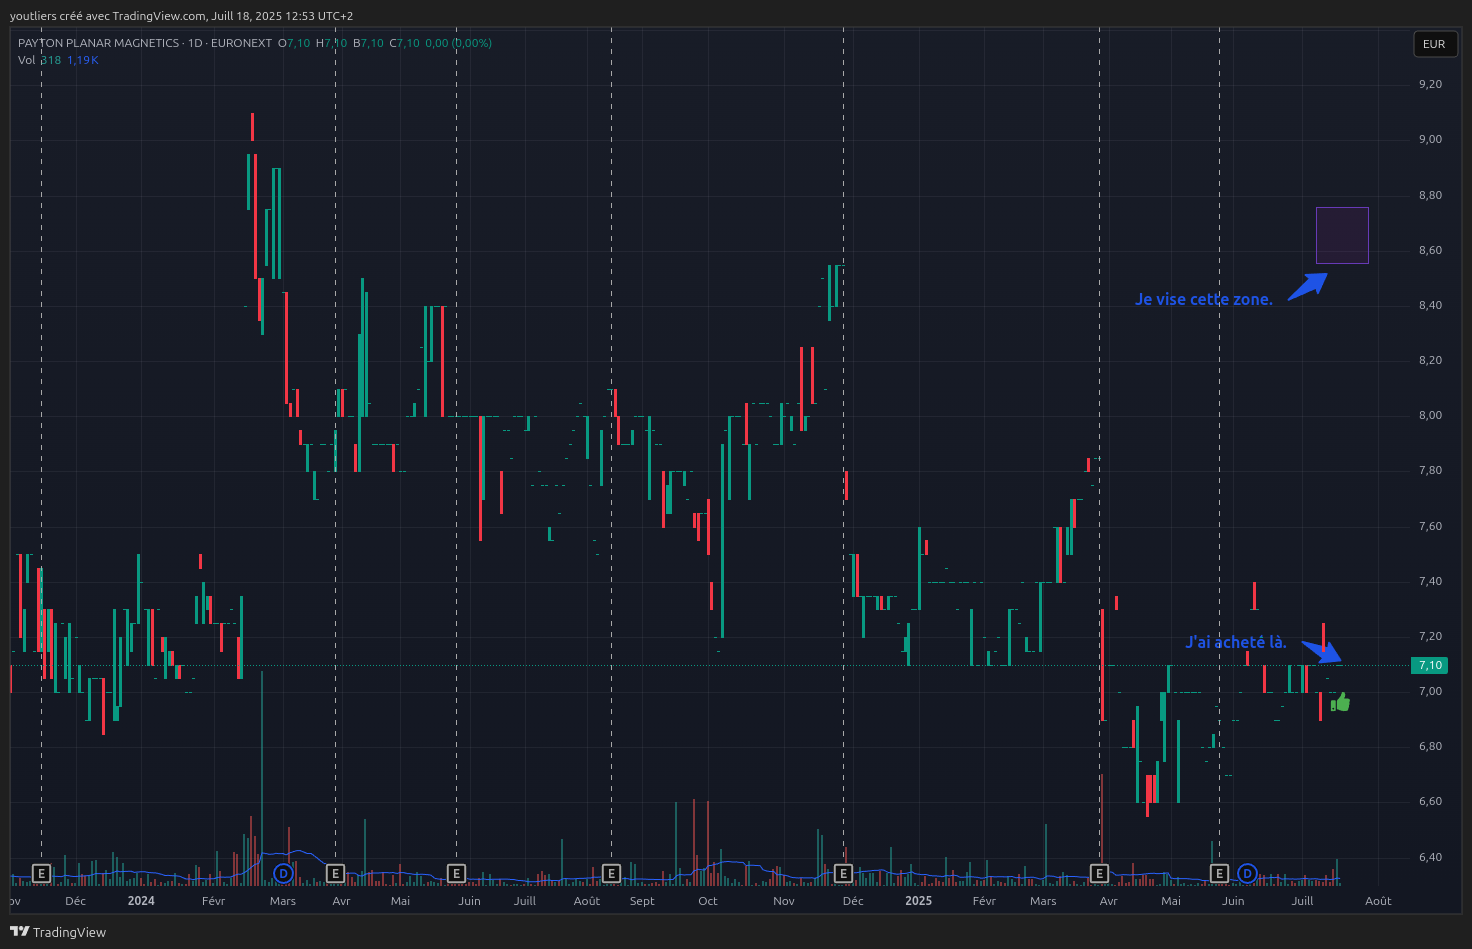Click the 7,60 price axis label
Screen dimensions: 1472x949
coord(1430,526)
